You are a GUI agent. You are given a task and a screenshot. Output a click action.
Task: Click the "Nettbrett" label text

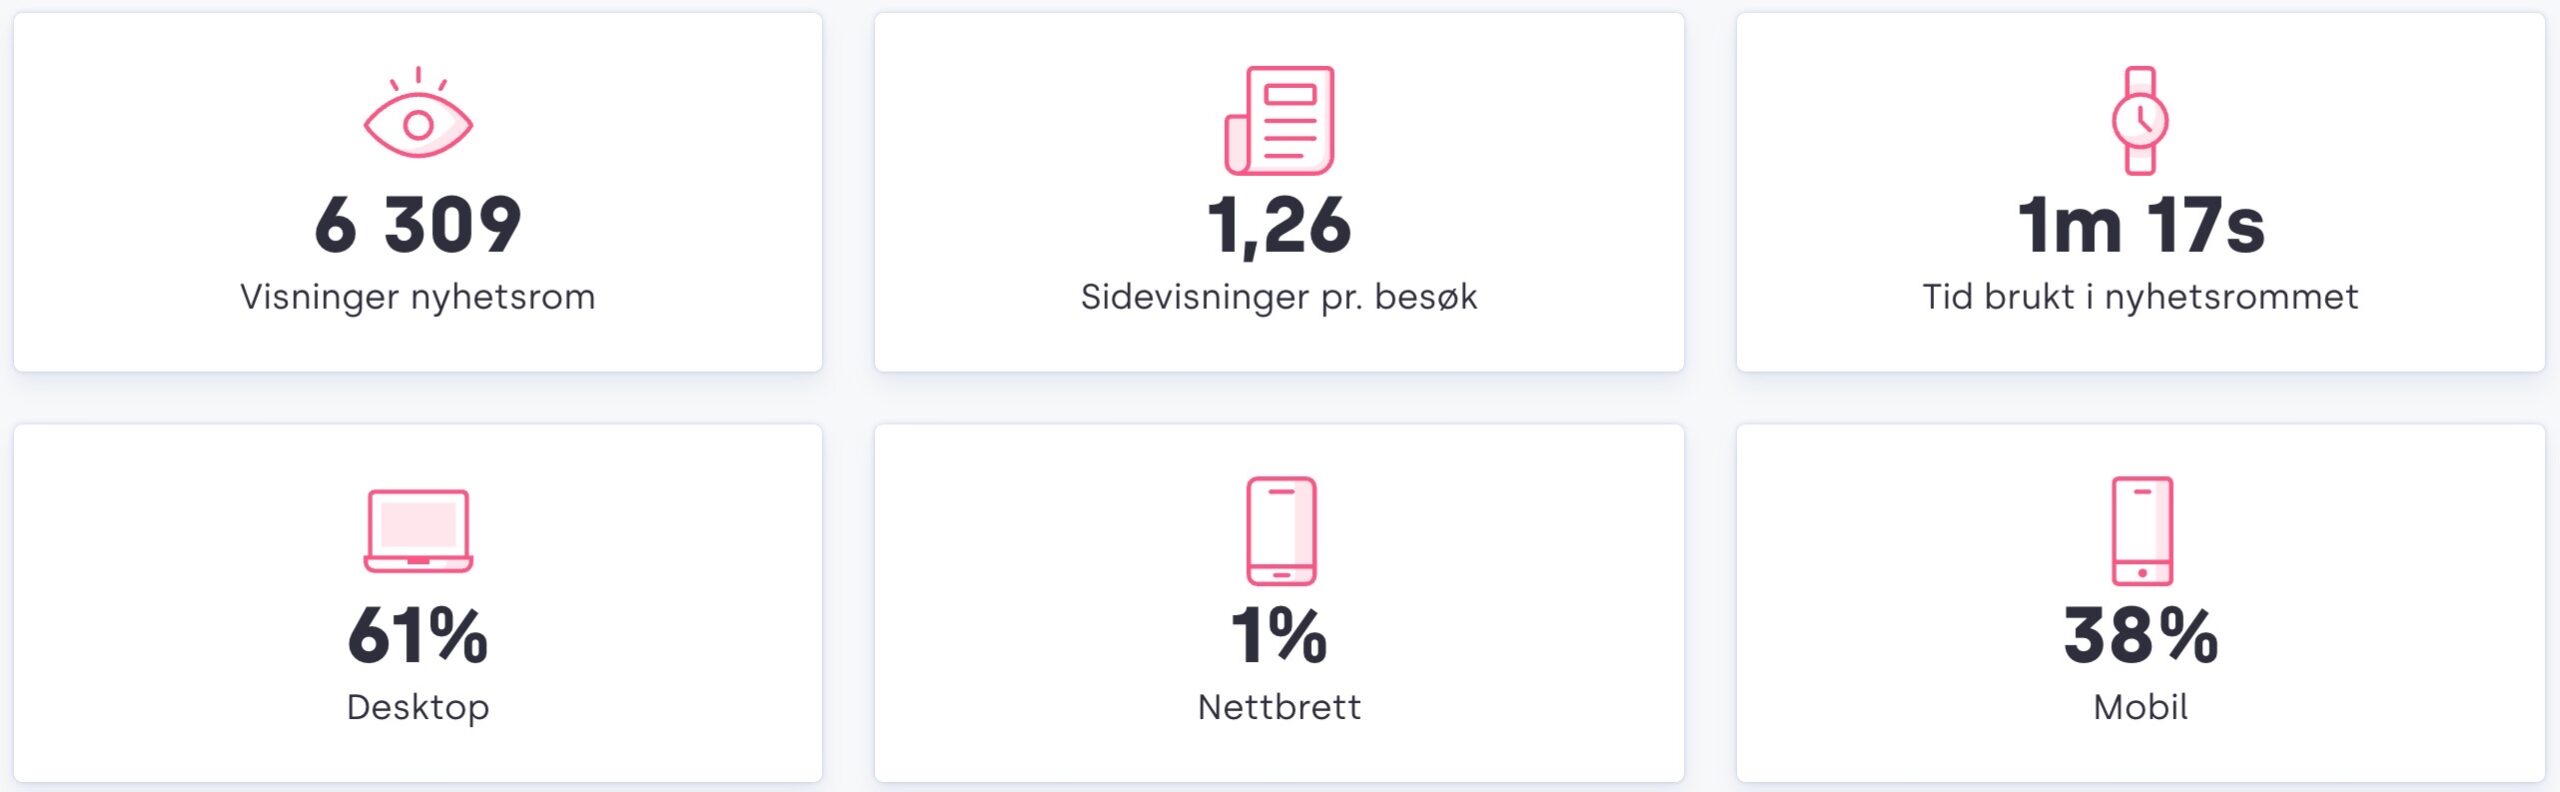point(1279,707)
